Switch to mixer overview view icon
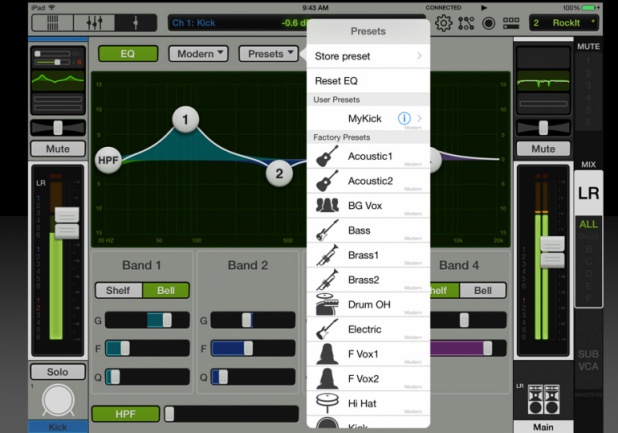 click(x=52, y=23)
